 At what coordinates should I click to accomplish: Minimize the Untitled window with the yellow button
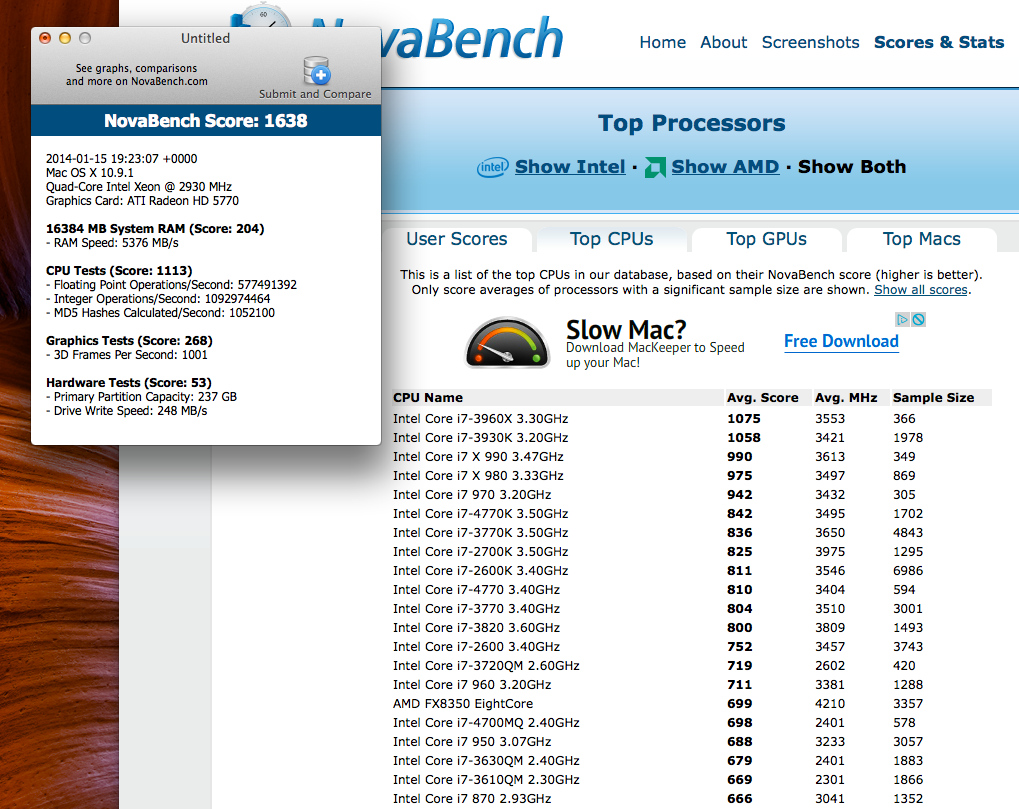(x=65, y=38)
